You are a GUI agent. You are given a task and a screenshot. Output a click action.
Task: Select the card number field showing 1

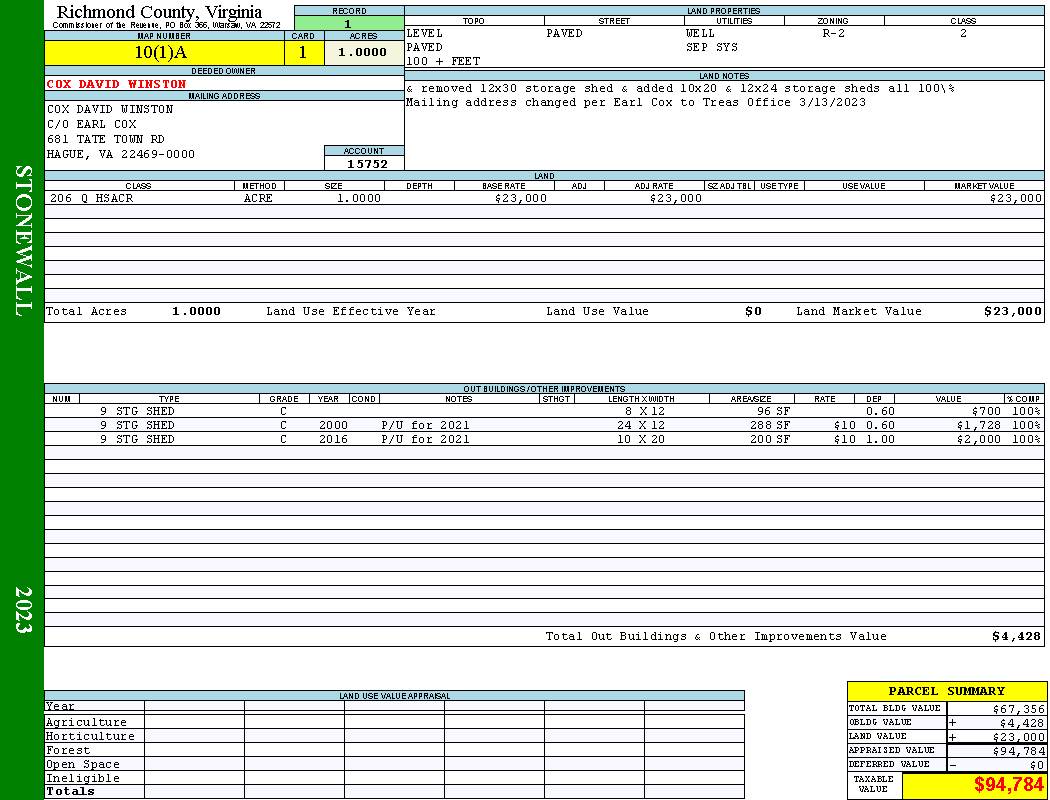(x=303, y=53)
